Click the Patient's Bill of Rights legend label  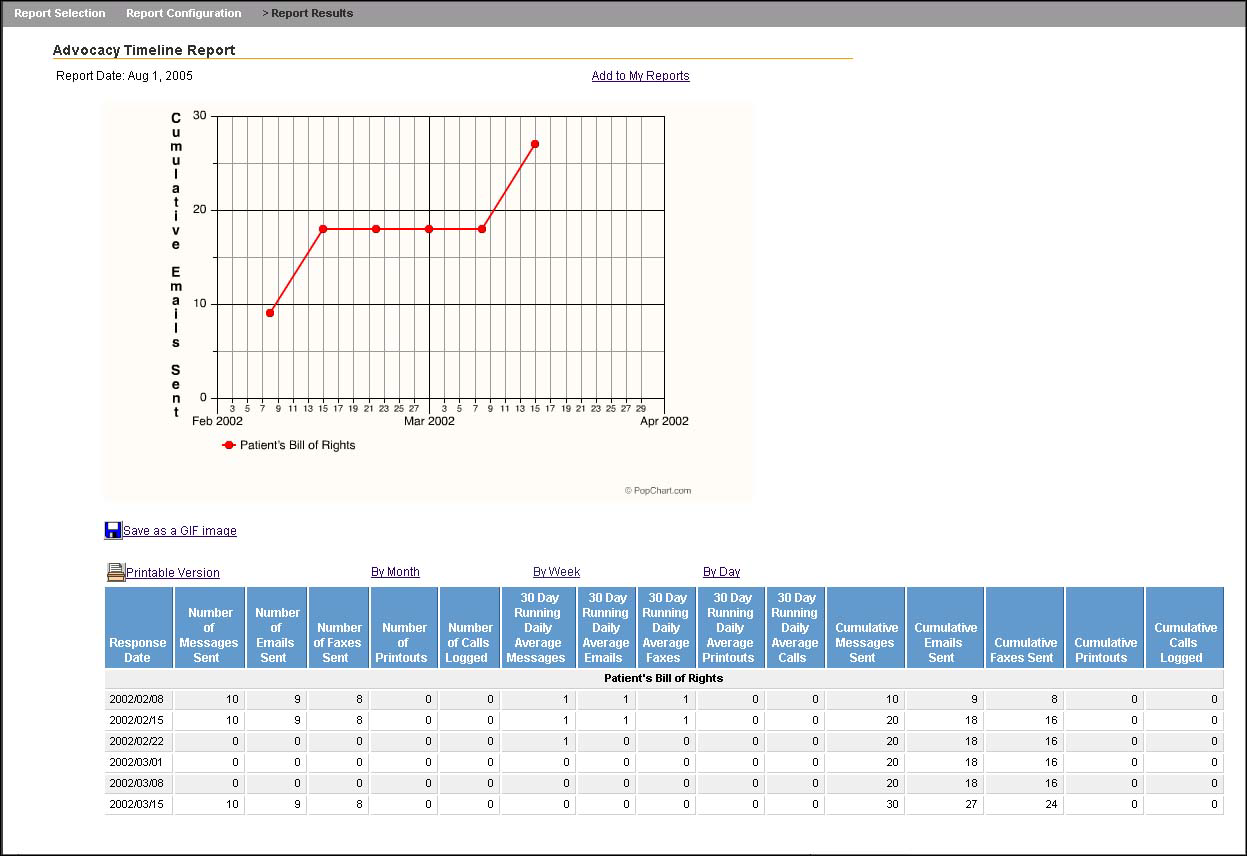pos(298,445)
